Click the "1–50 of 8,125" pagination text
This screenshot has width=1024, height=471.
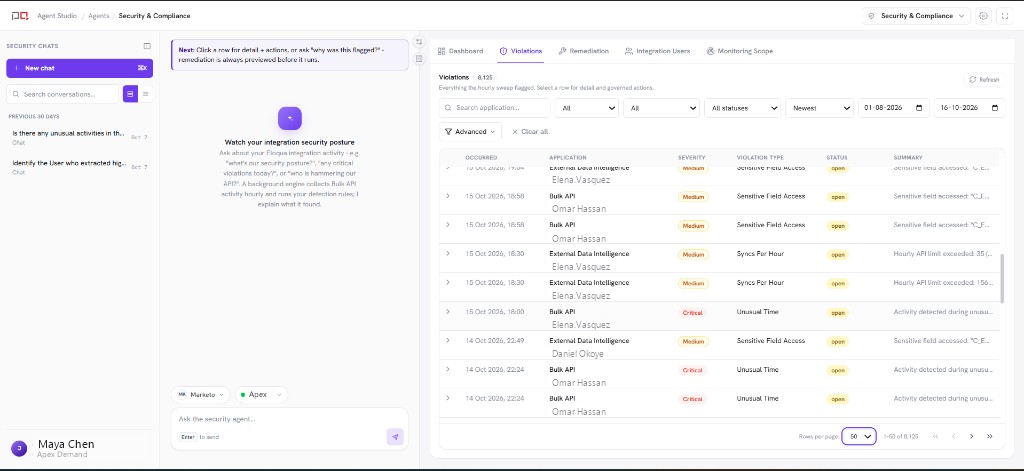[x=901, y=436]
